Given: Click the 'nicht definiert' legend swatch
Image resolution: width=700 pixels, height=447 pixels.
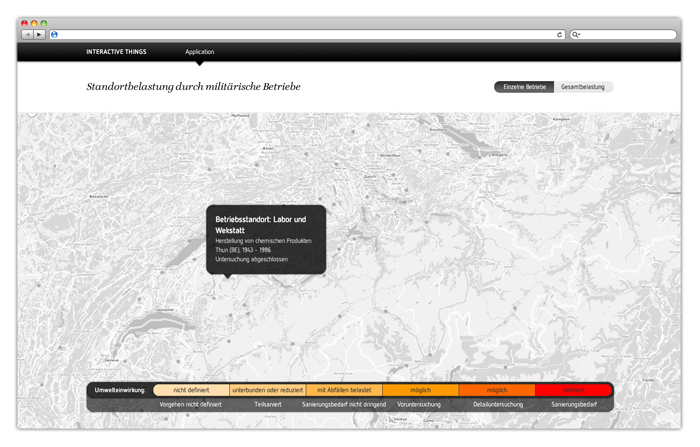Looking at the screenshot, I should 191,390.
